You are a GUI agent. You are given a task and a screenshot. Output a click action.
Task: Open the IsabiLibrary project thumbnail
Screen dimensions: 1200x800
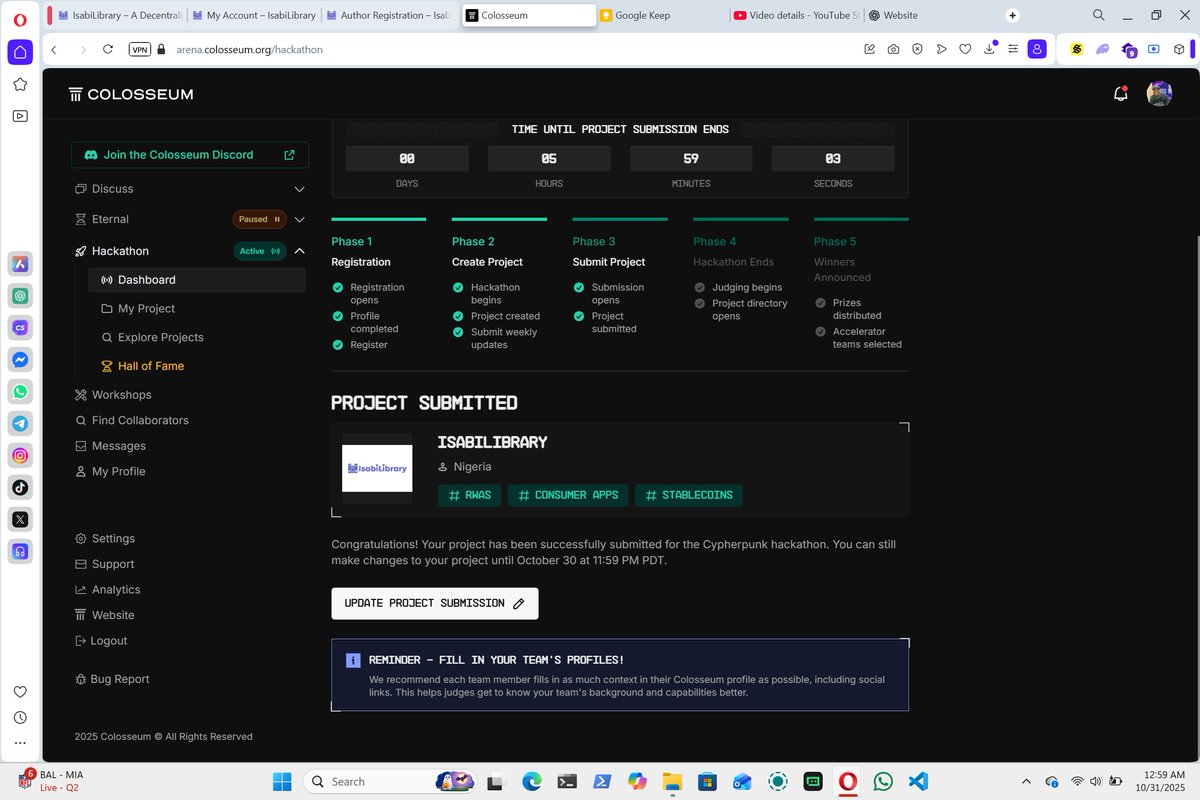[377, 468]
